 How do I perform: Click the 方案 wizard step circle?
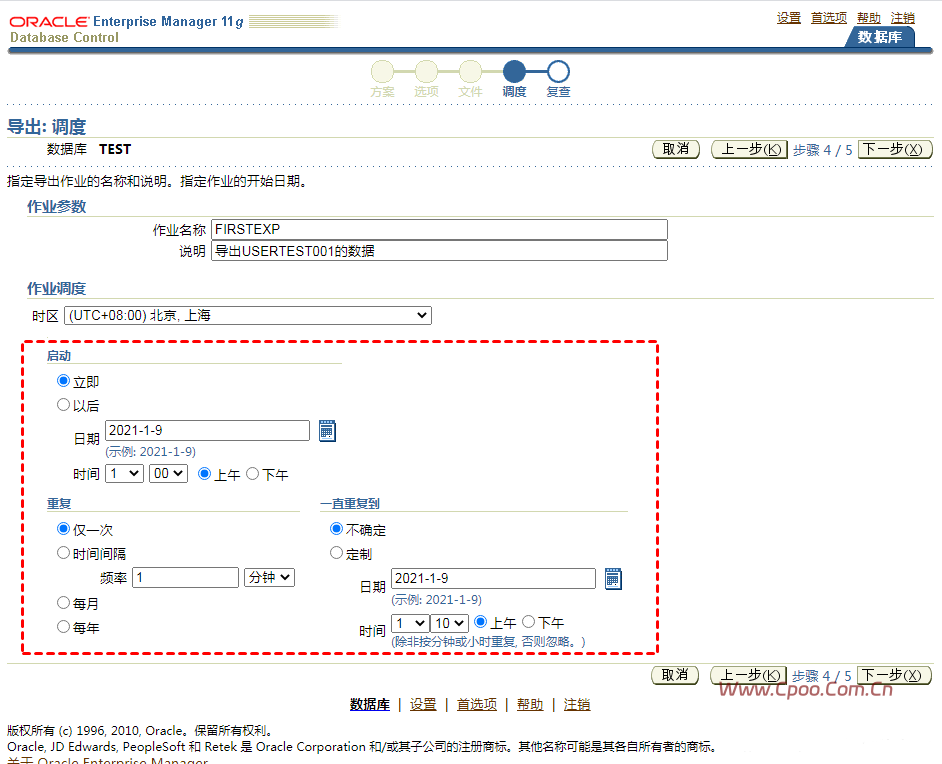(382, 71)
